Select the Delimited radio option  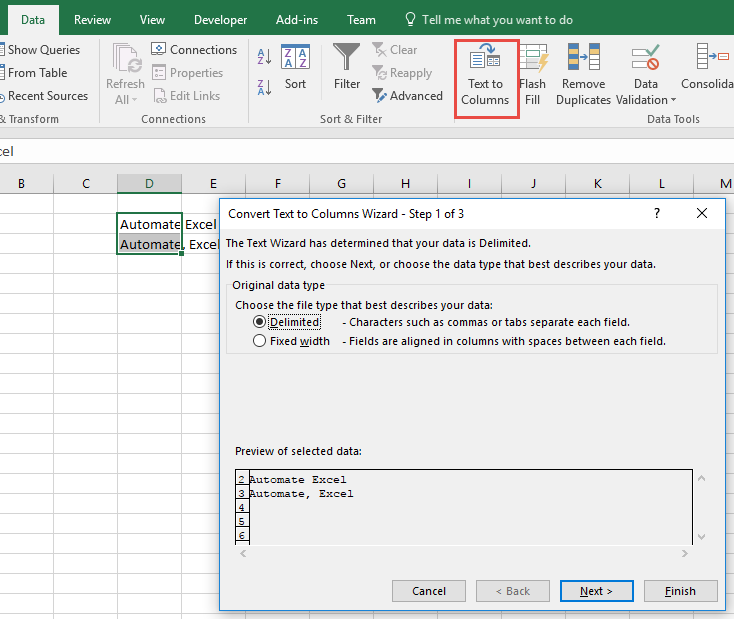259,322
